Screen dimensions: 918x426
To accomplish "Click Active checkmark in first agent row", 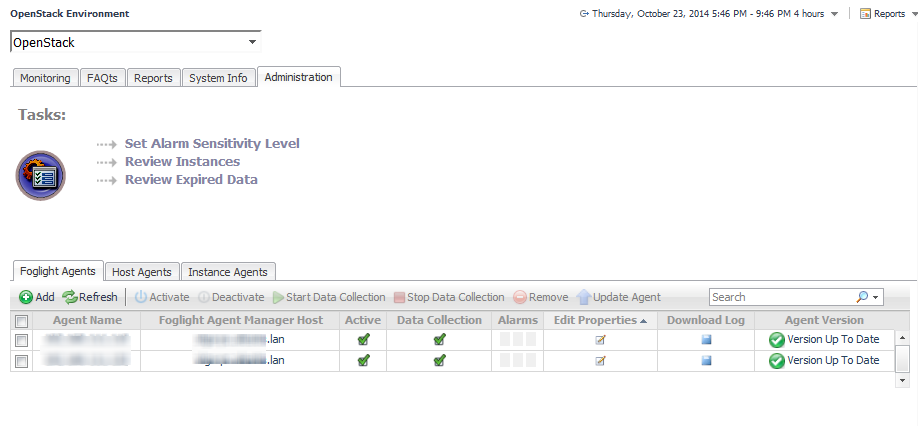I will tap(363, 339).
